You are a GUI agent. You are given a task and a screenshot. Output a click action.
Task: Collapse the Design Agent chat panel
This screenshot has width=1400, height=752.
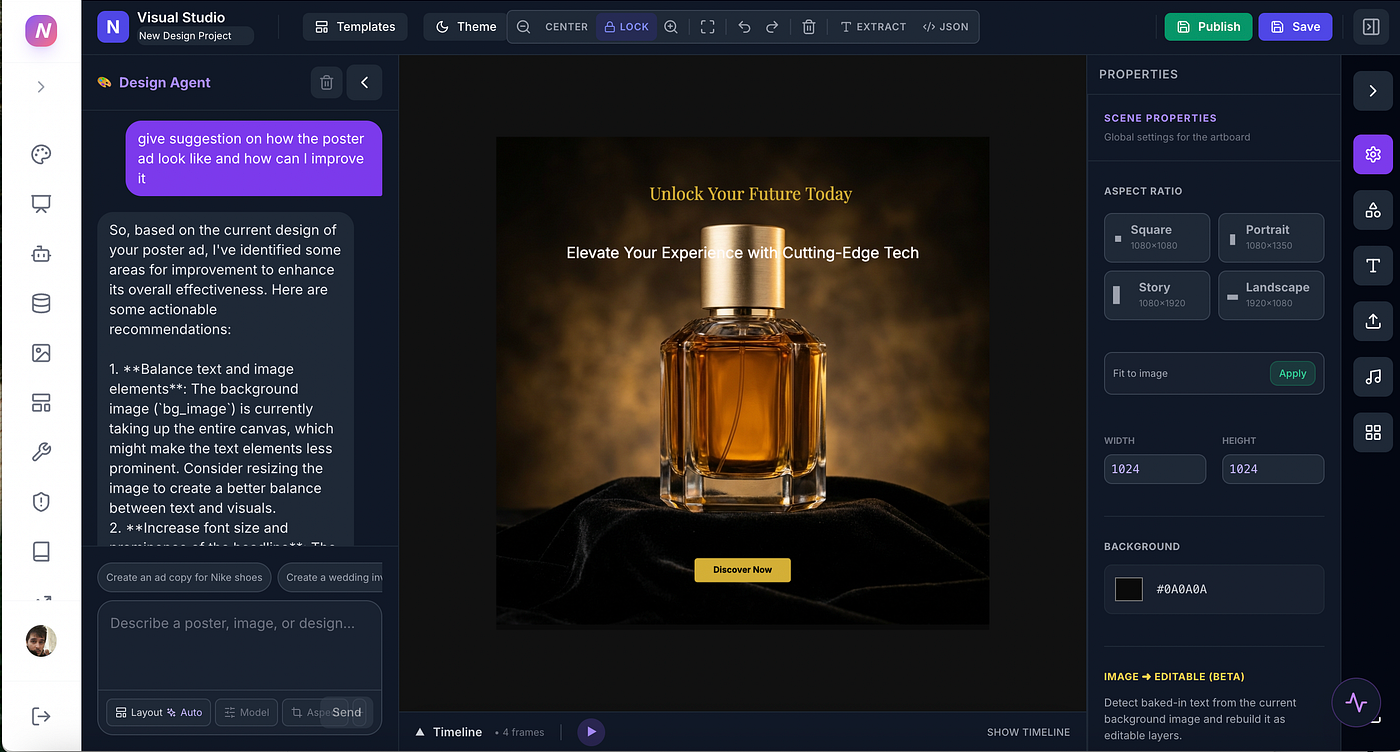click(364, 83)
